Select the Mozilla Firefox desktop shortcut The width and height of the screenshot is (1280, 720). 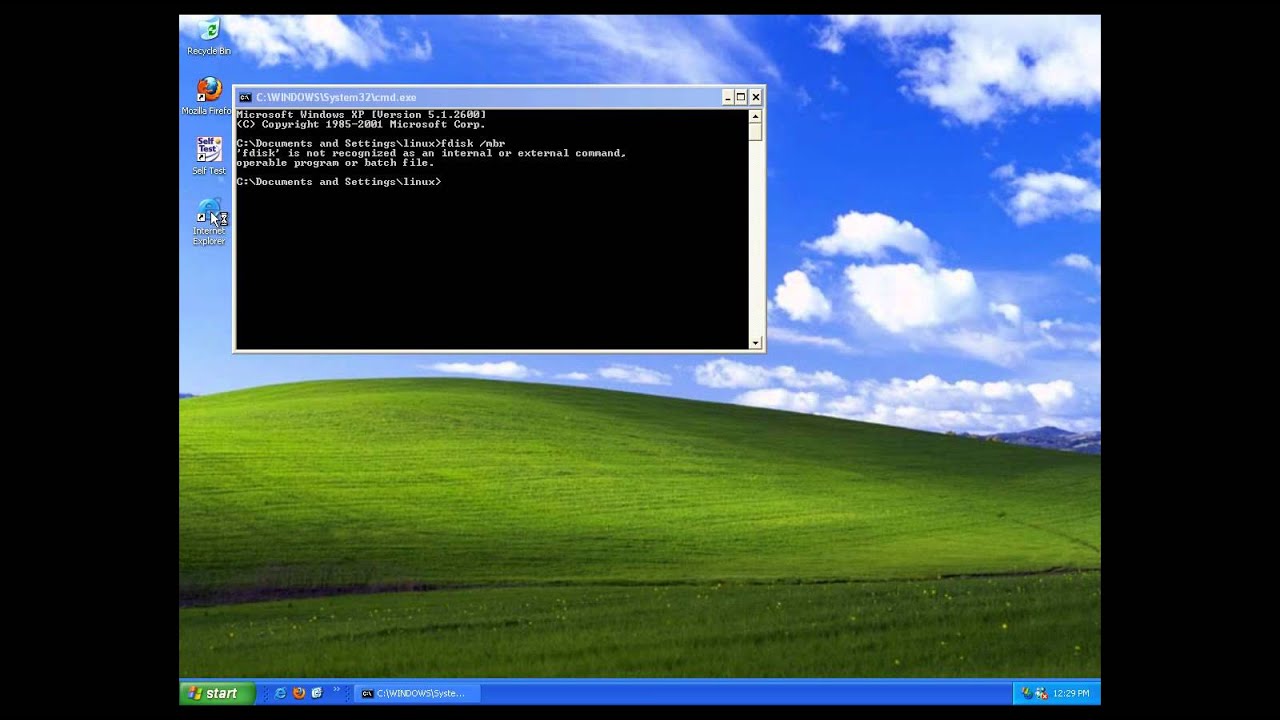tap(208, 96)
